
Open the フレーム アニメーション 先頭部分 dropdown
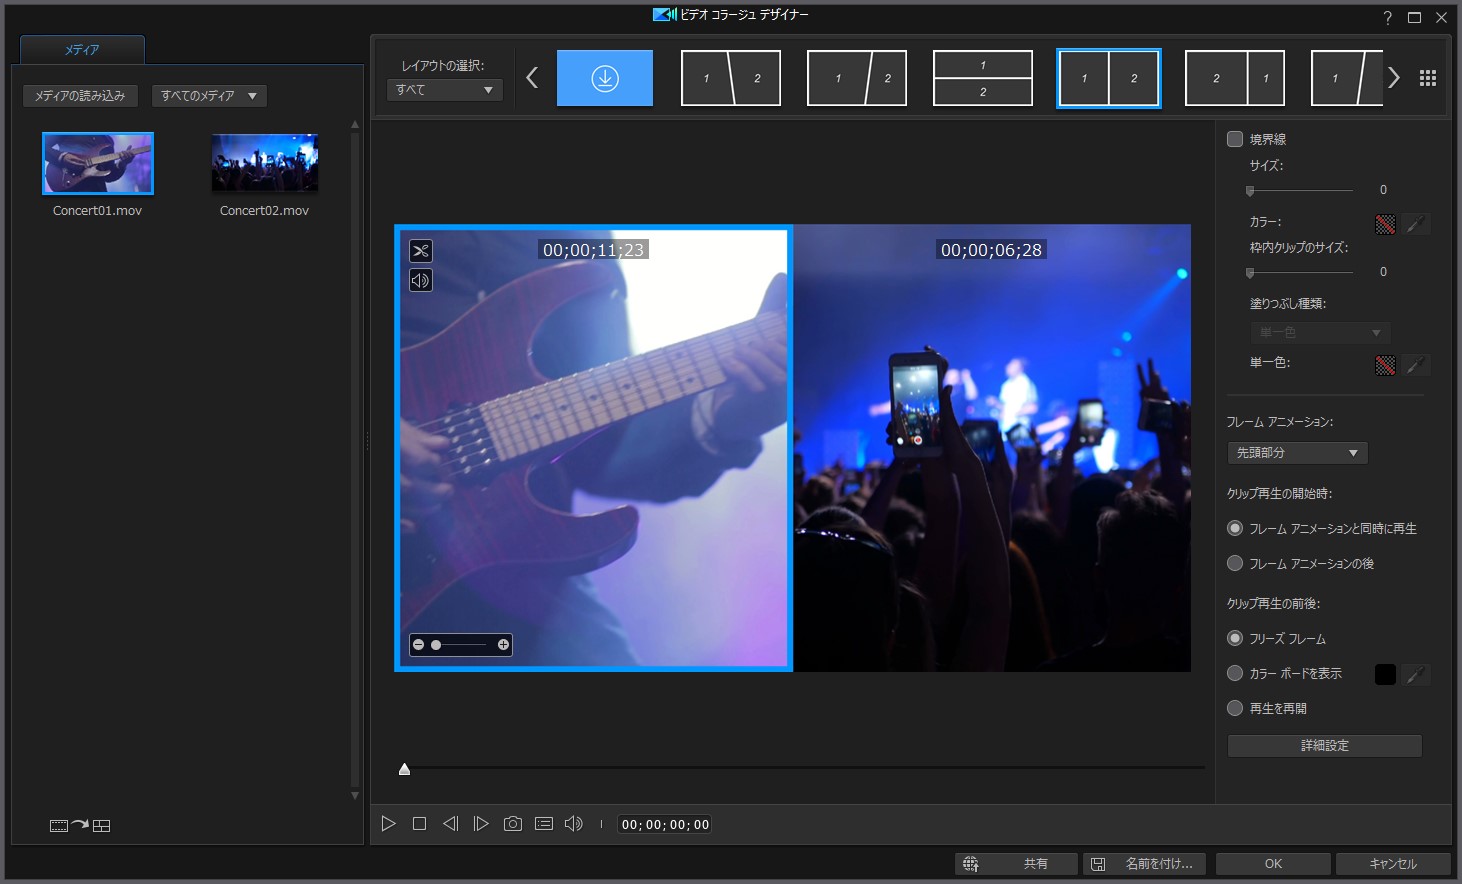point(1297,453)
